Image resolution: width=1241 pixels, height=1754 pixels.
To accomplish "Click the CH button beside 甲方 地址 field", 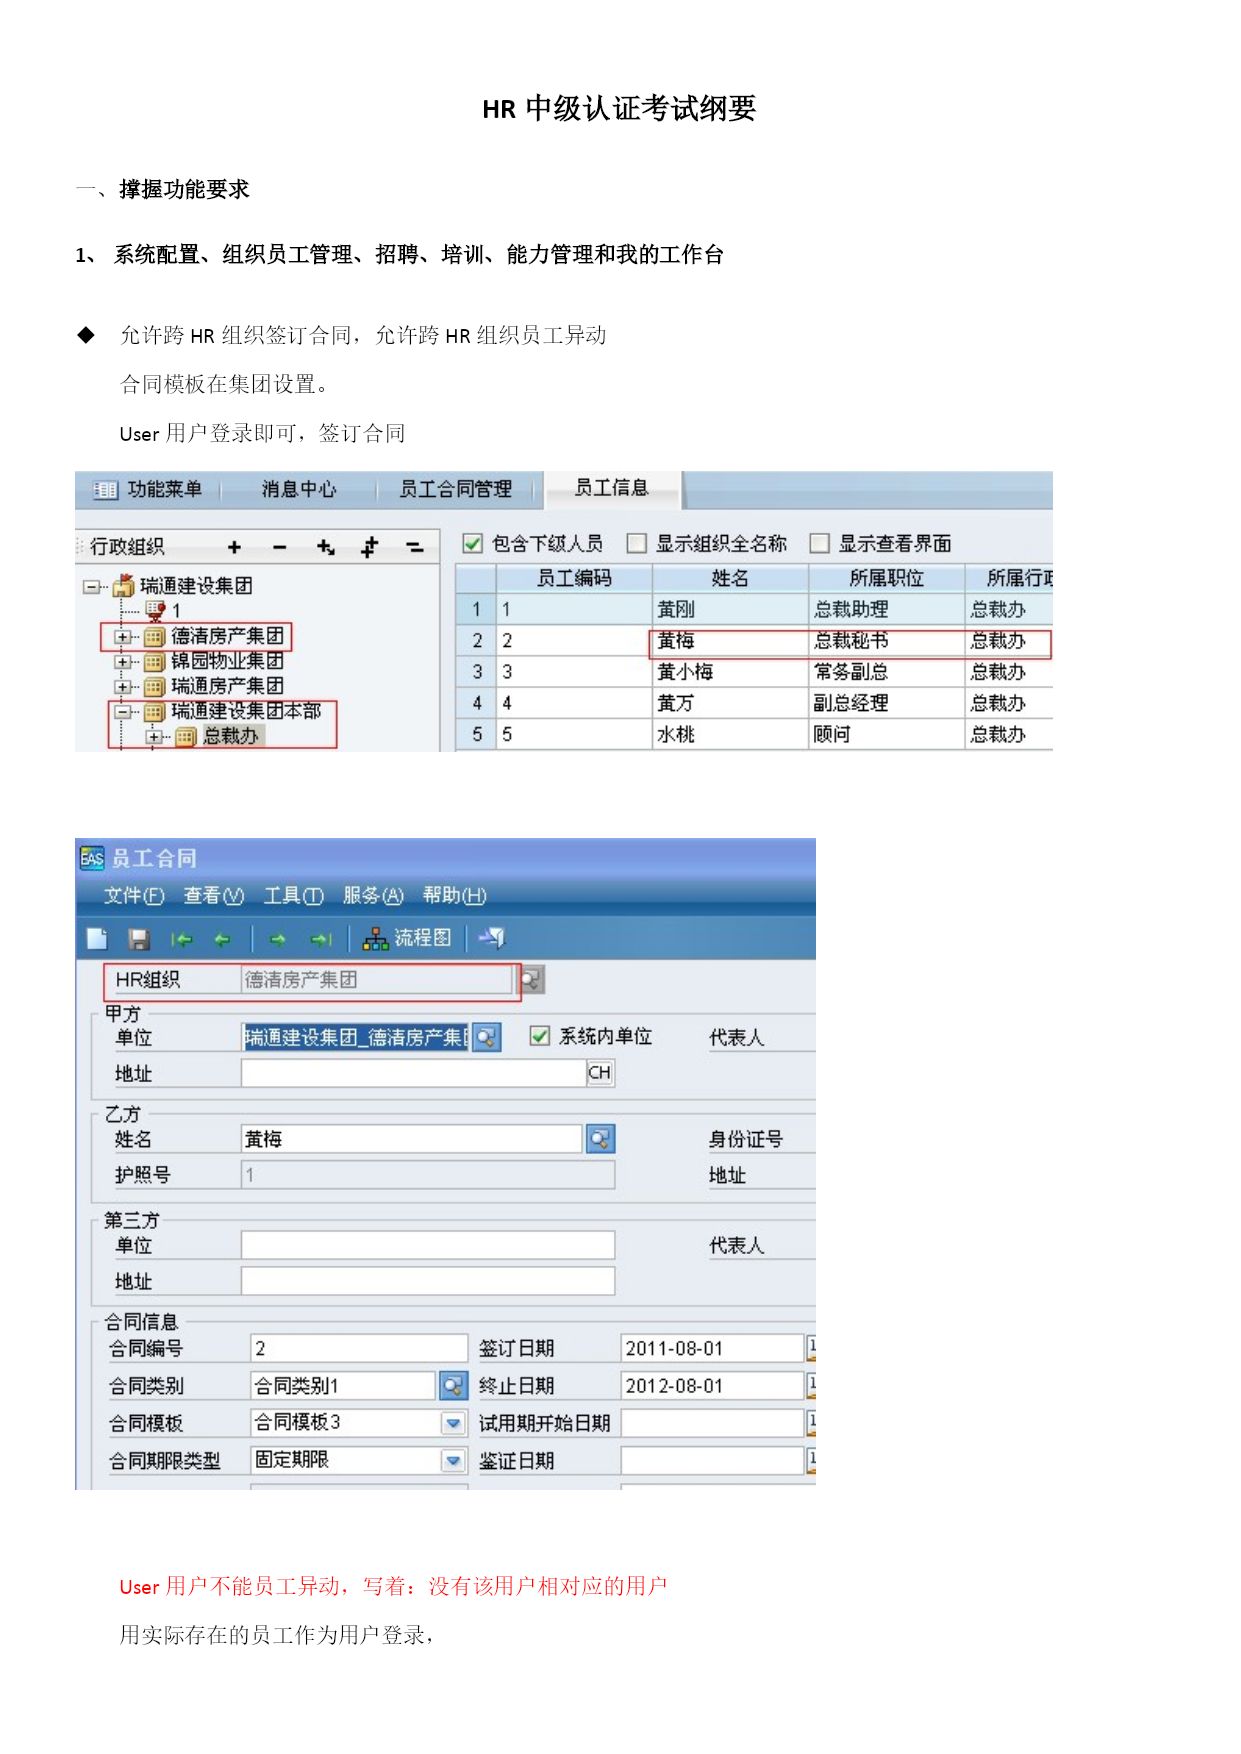I will tap(600, 1073).
